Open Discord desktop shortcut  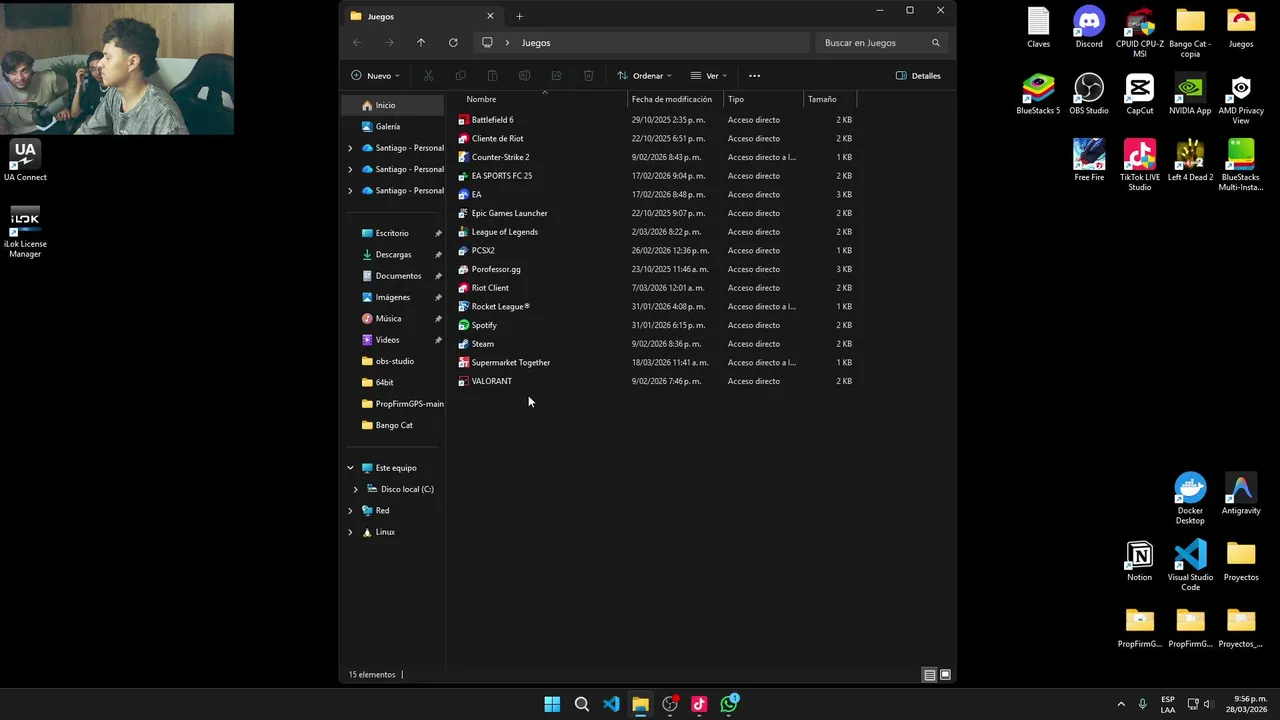1089,27
